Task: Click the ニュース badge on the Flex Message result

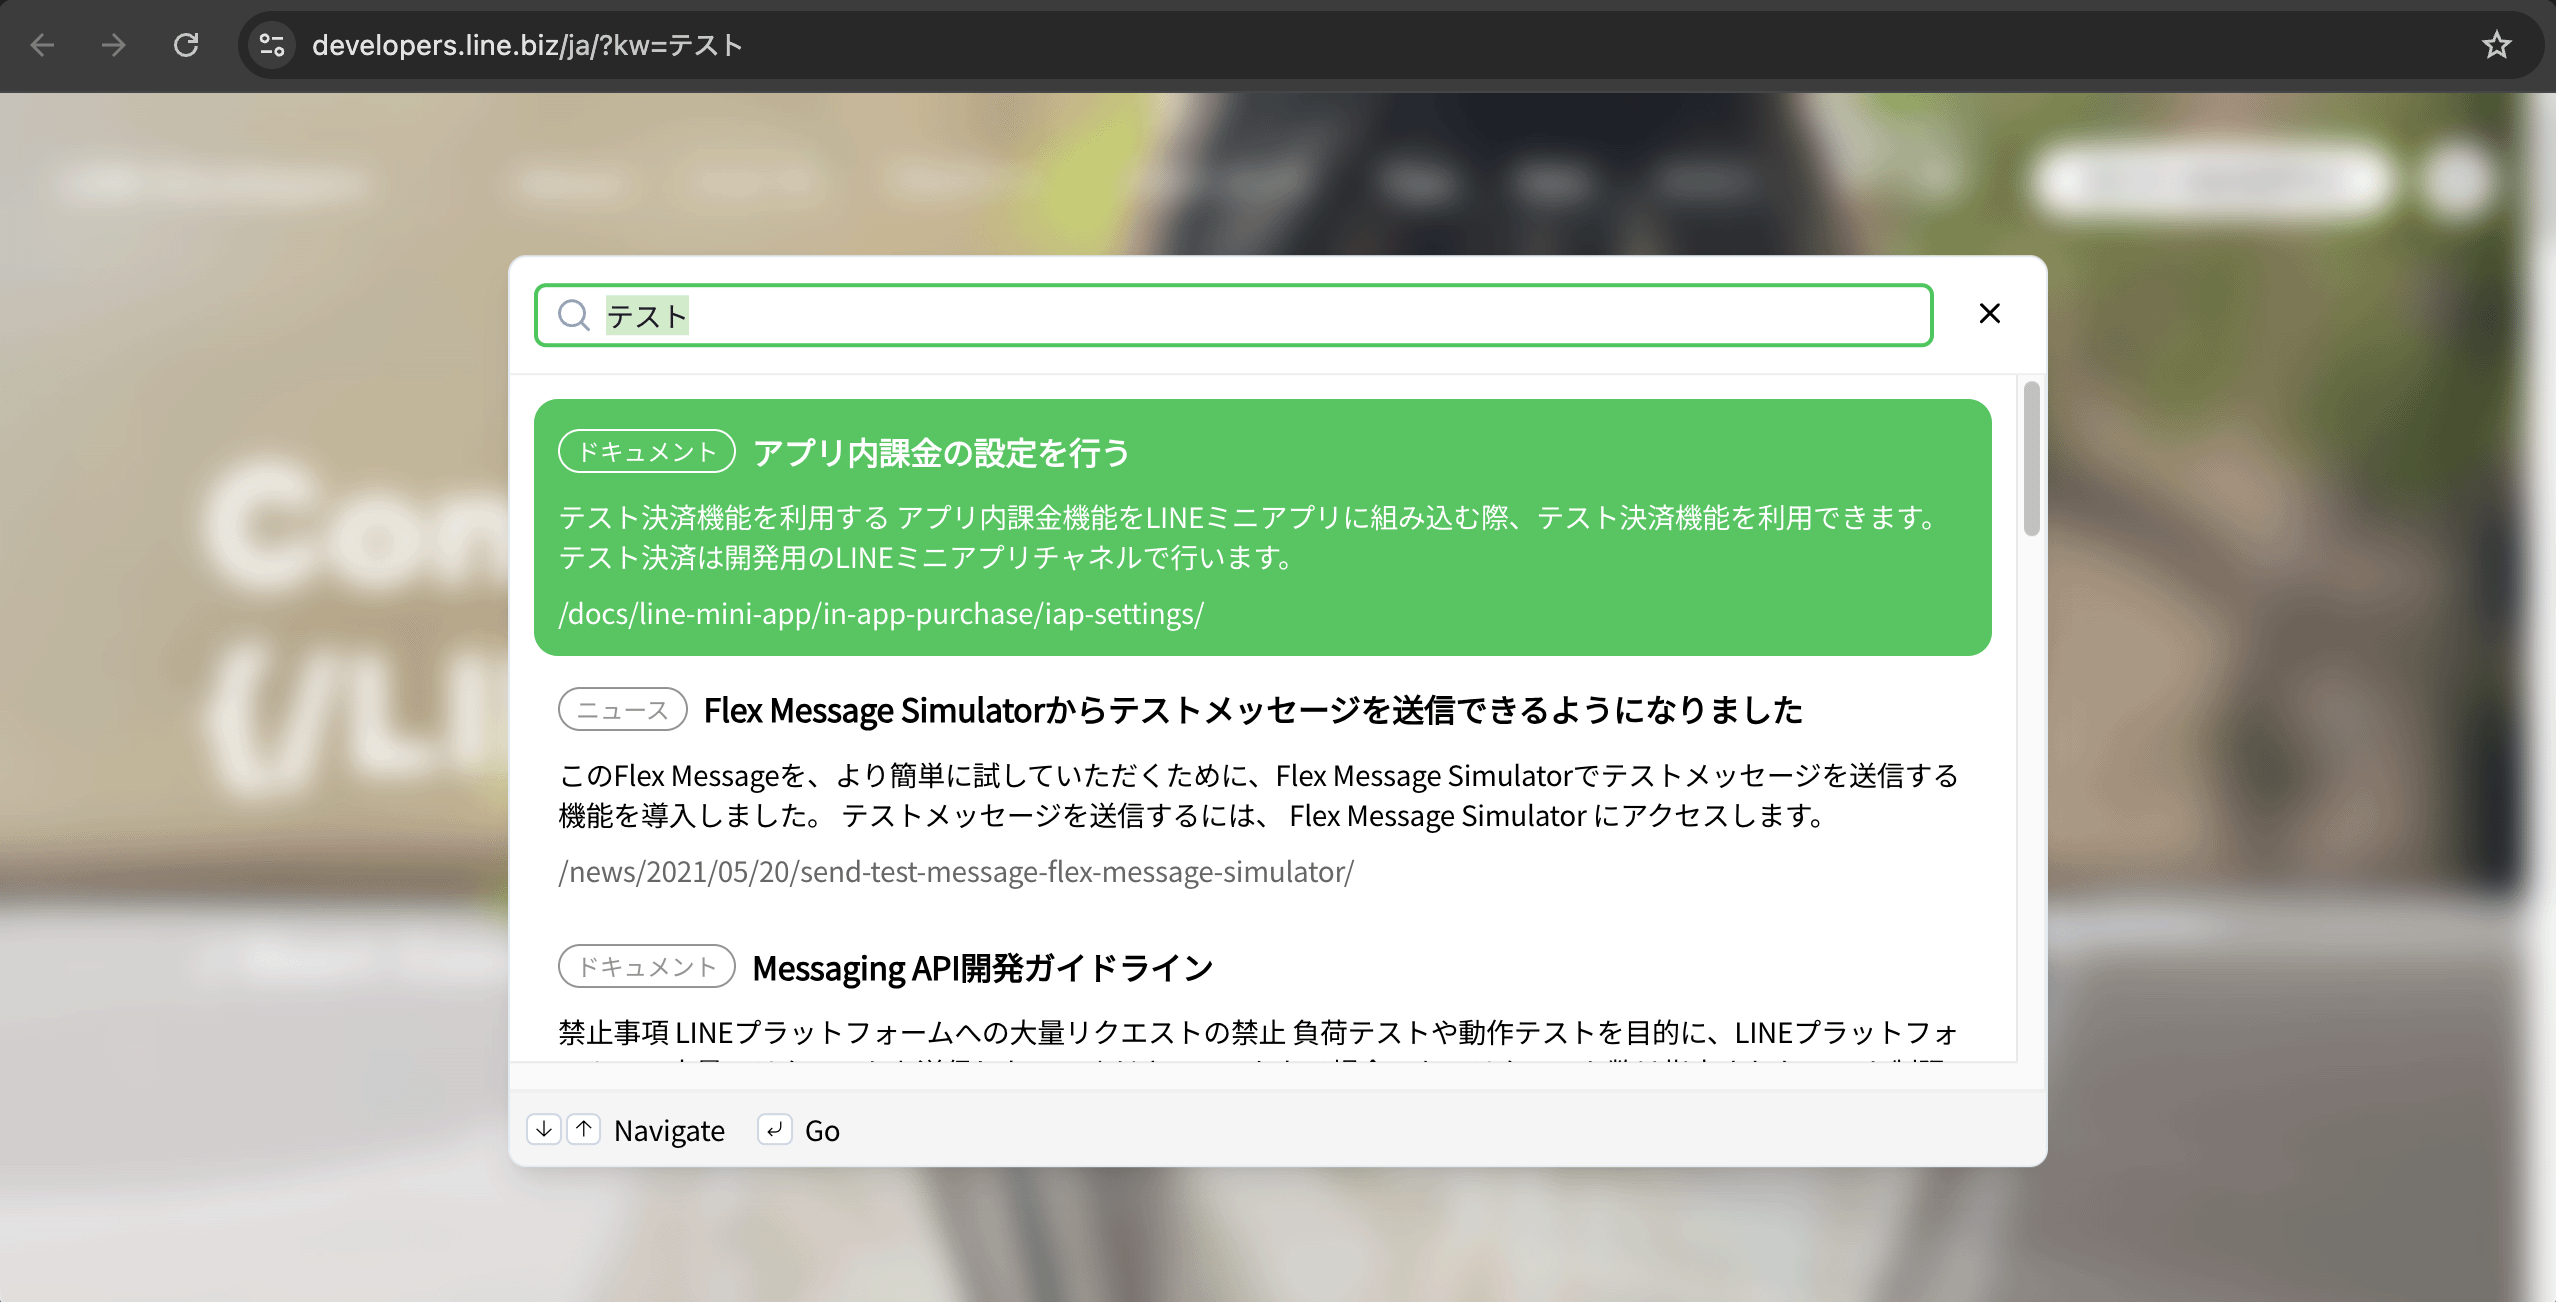Action: coord(622,709)
